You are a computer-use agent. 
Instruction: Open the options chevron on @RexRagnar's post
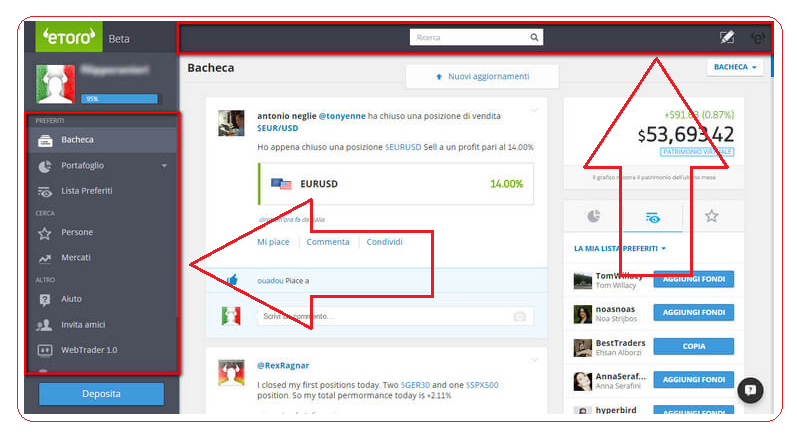pyautogui.click(x=534, y=360)
